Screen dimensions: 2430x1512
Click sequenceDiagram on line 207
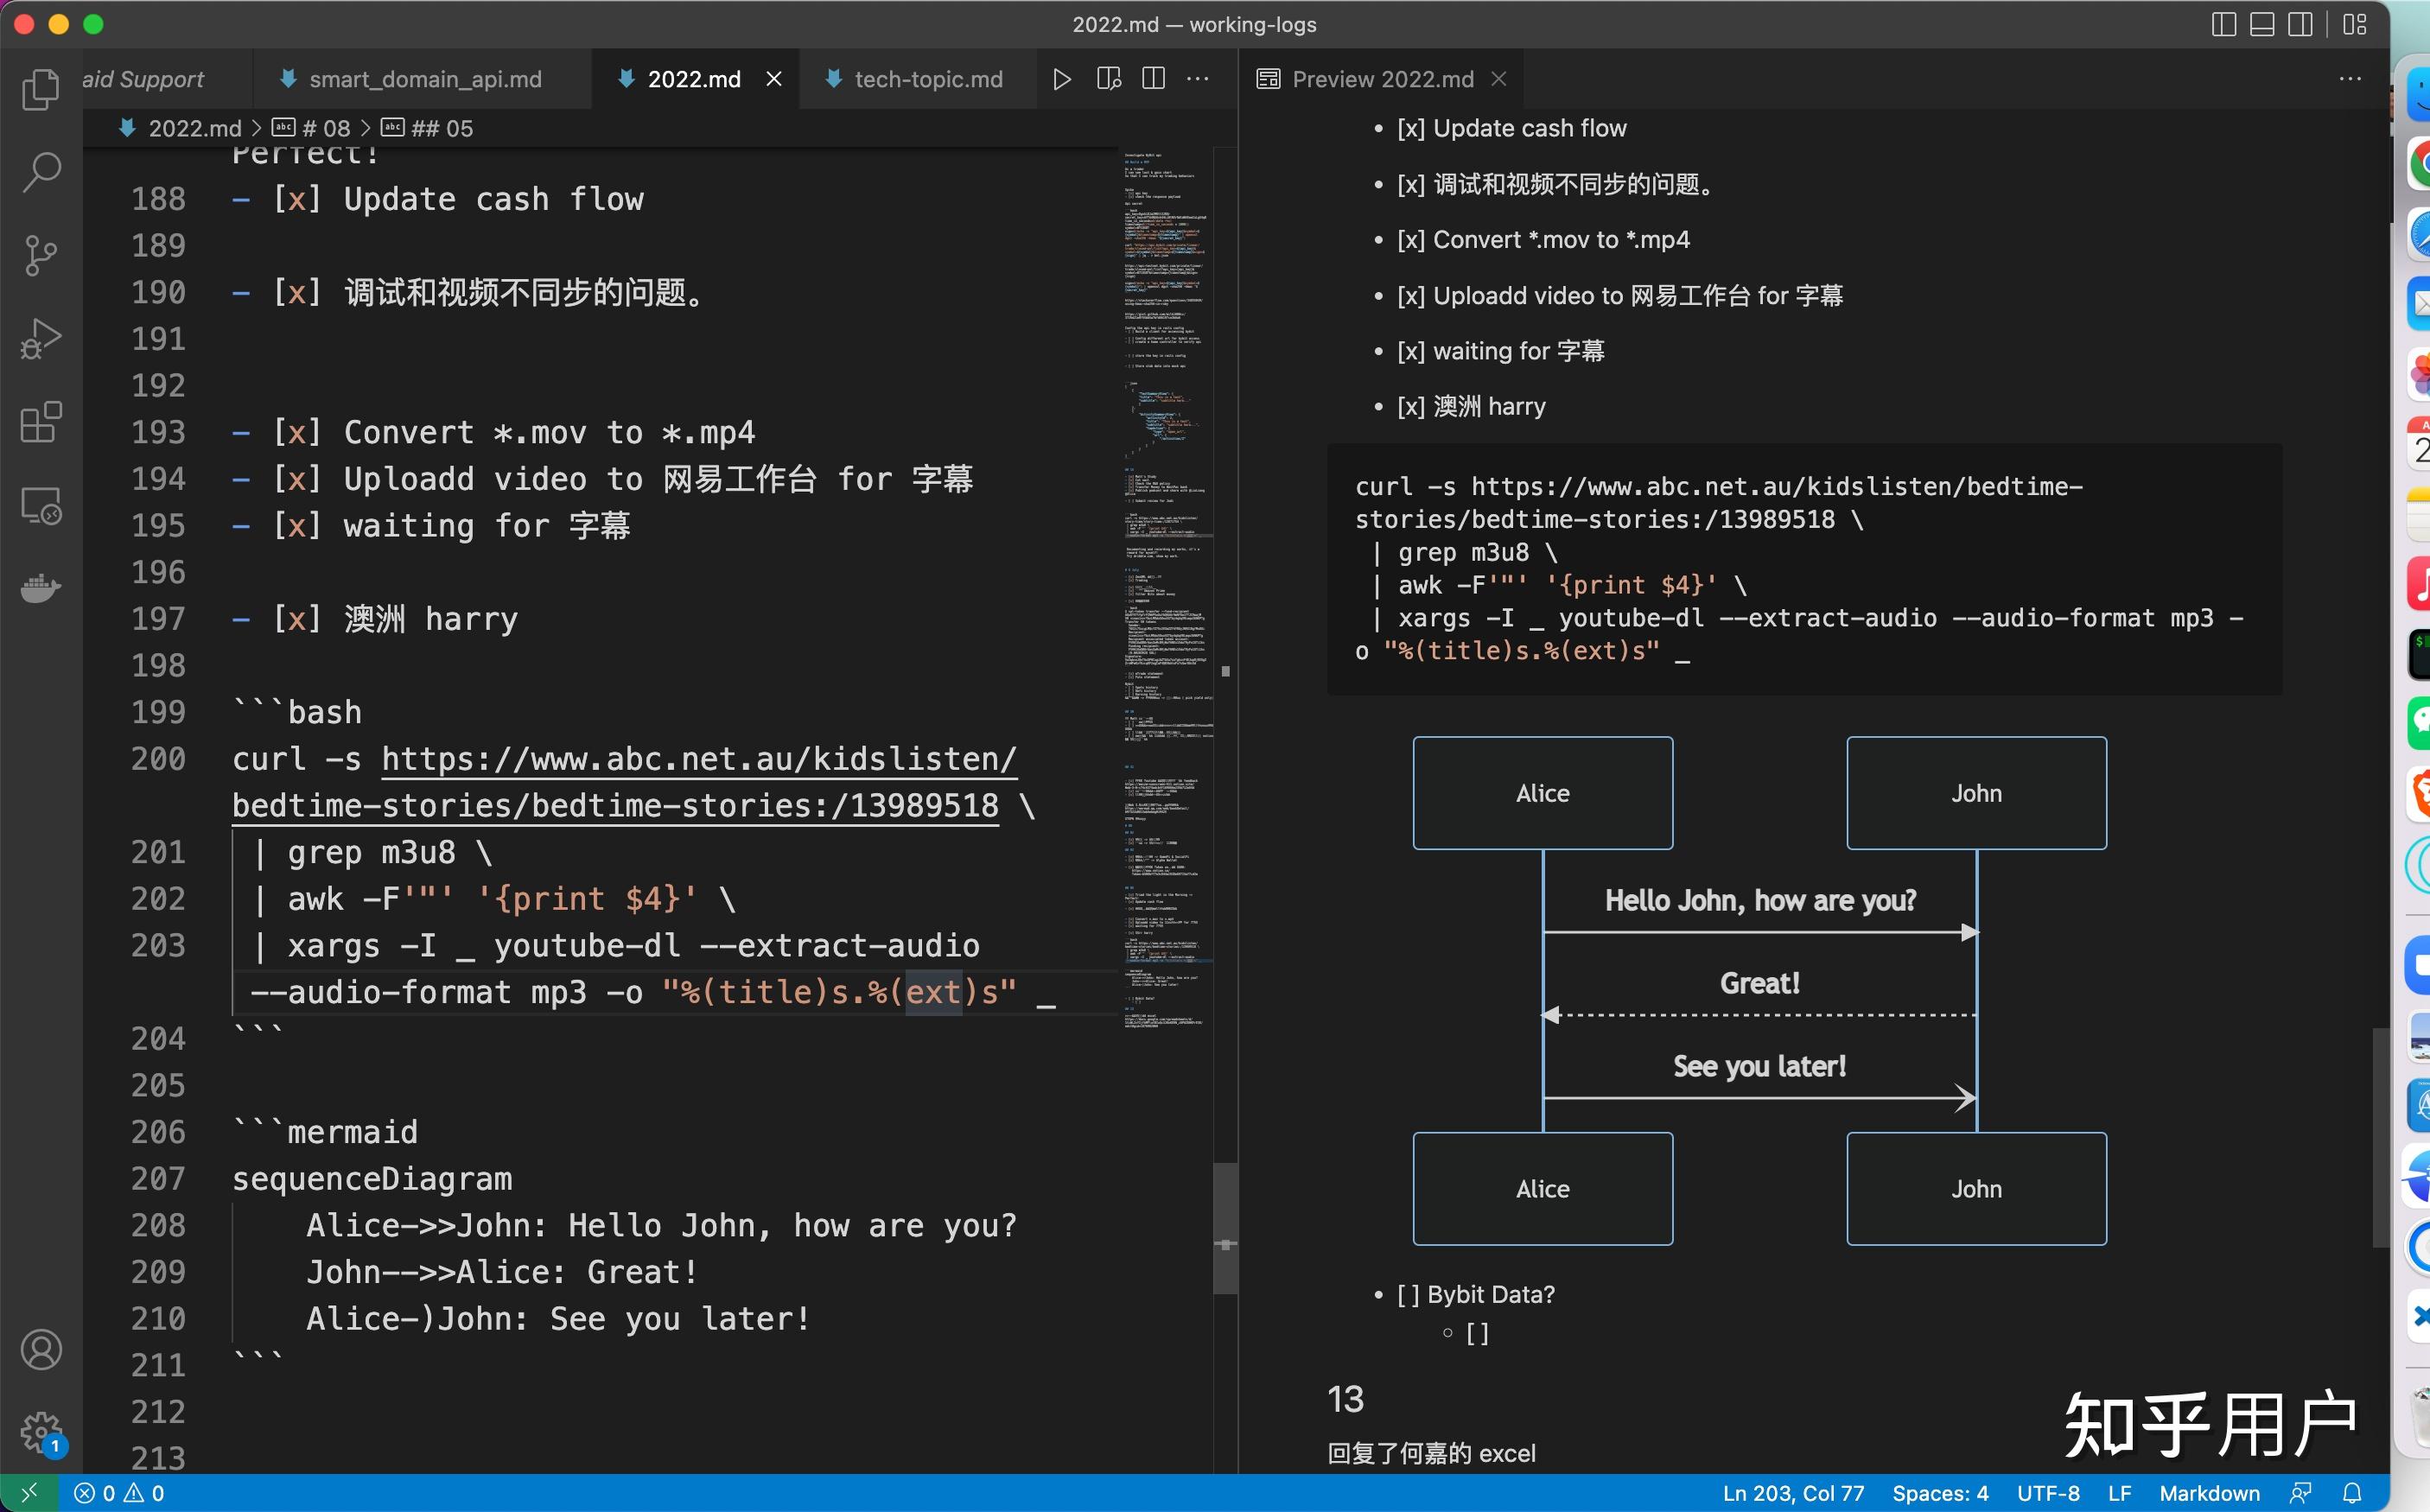[x=372, y=1179]
